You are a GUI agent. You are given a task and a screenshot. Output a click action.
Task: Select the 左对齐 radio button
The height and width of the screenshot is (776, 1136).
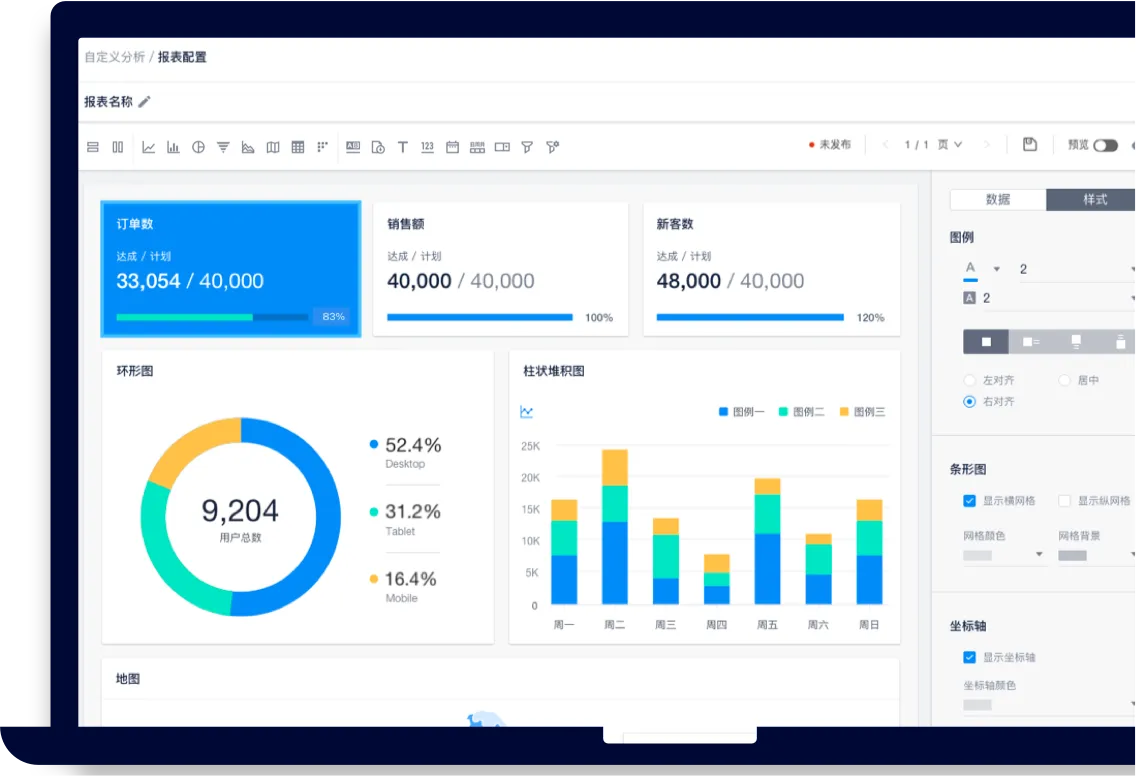click(969, 380)
